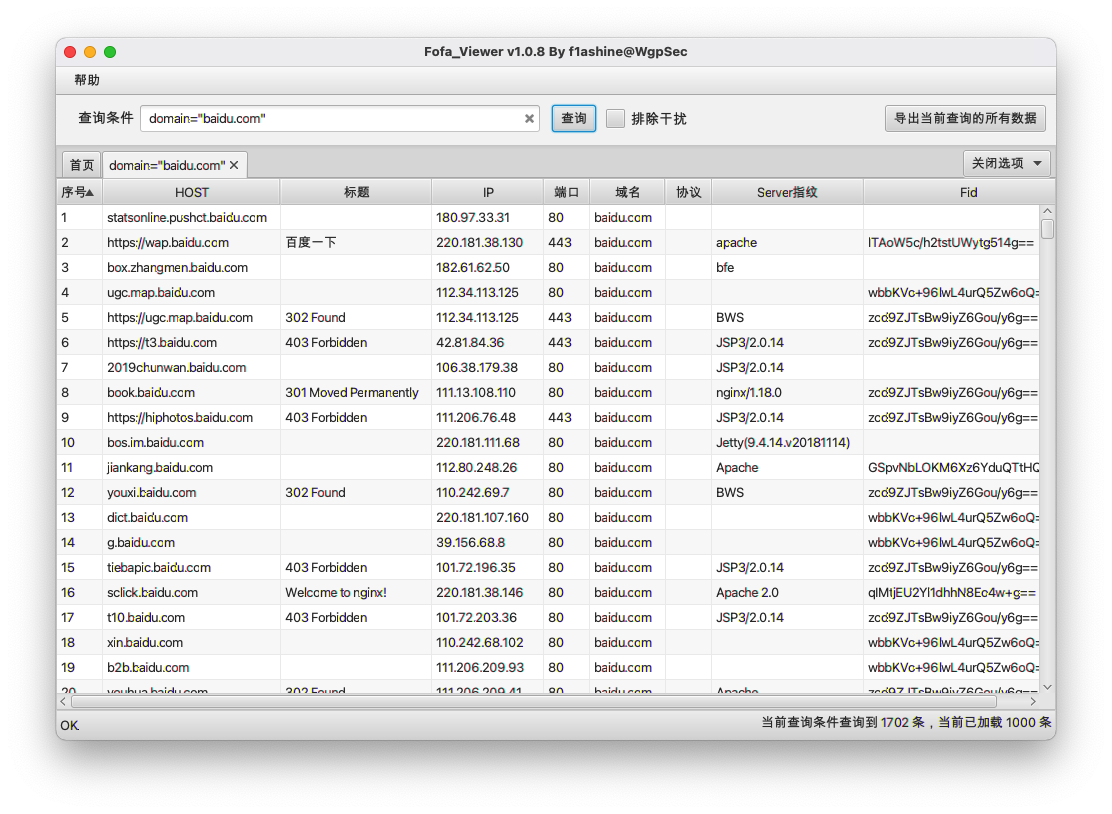This screenshot has width=1112, height=814.
Task: Click the horizontal scrollbar left arrow
Action: (x=63, y=701)
